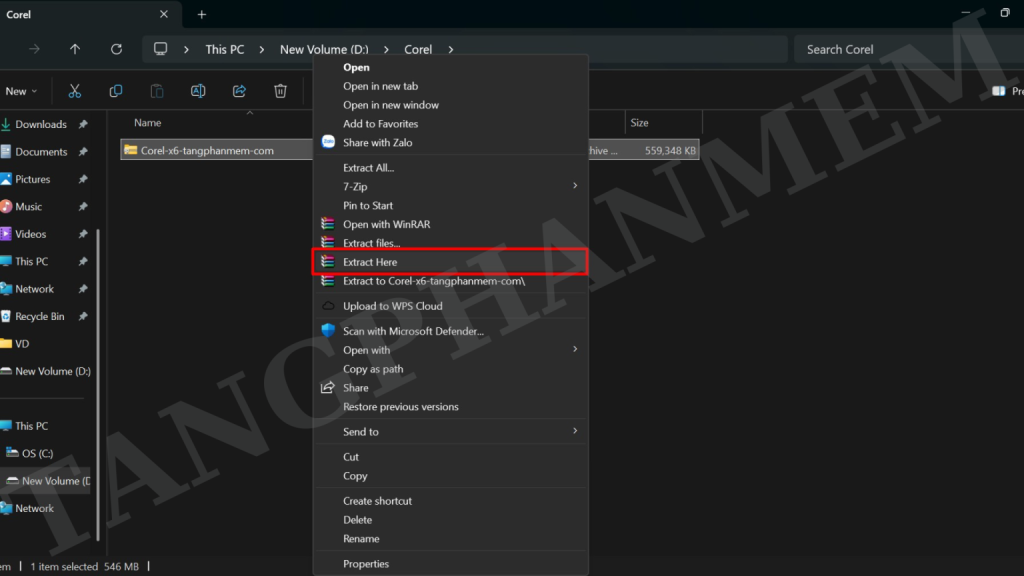Click the Rename icon in toolbar
The width and height of the screenshot is (1024, 576).
tap(198, 91)
